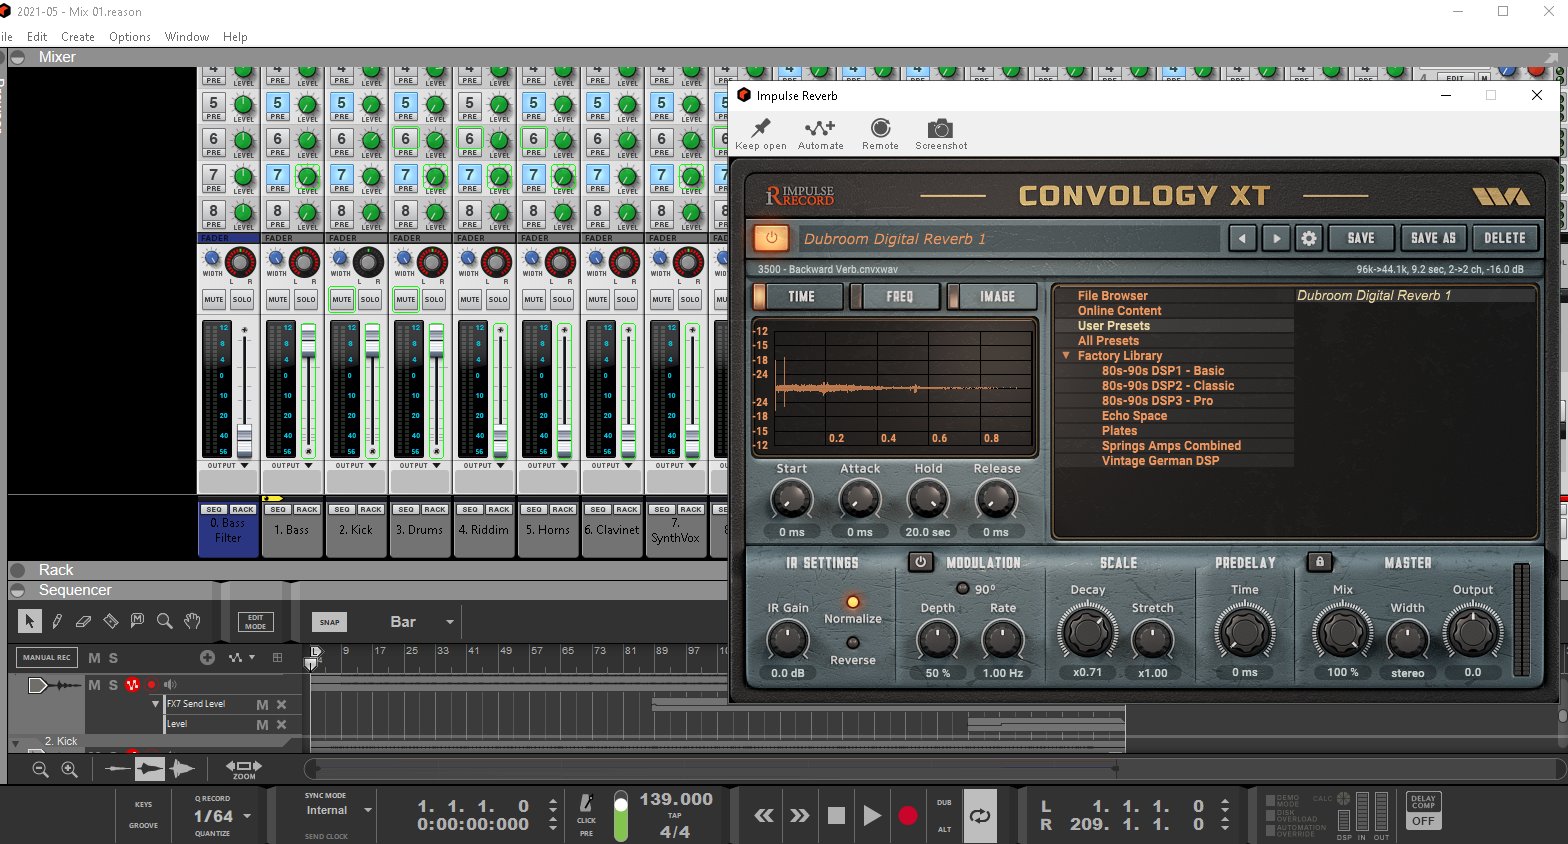Screen dimensions: 1568x844
Task: Toggle the Modulation power switch
Action: (921, 562)
